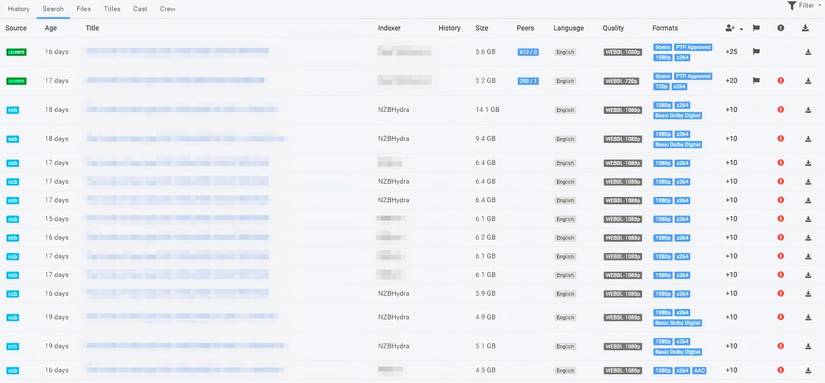Click the flag column header icon
This screenshot has height=383, width=825.
click(x=756, y=28)
